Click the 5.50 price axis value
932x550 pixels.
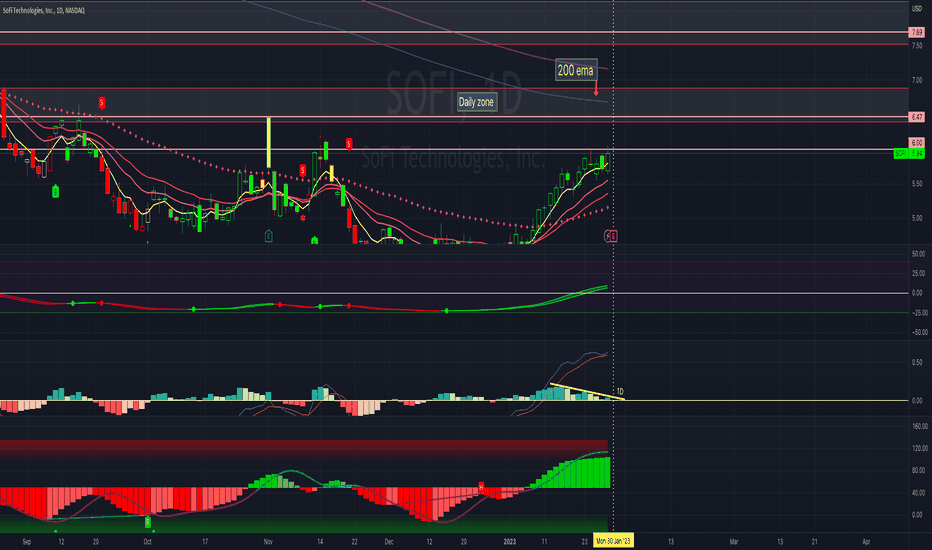917,184
